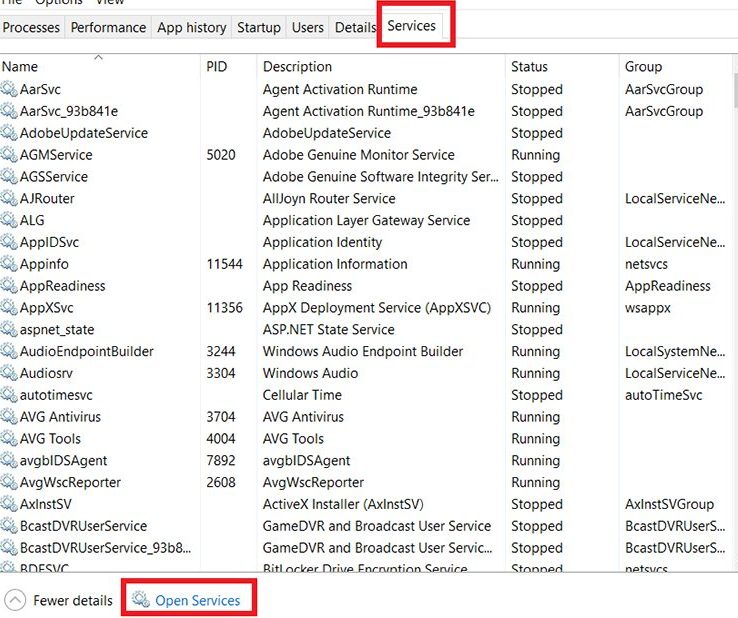Click the gear icon beside AGSService
Screen dimensions: 738x618
9,177
